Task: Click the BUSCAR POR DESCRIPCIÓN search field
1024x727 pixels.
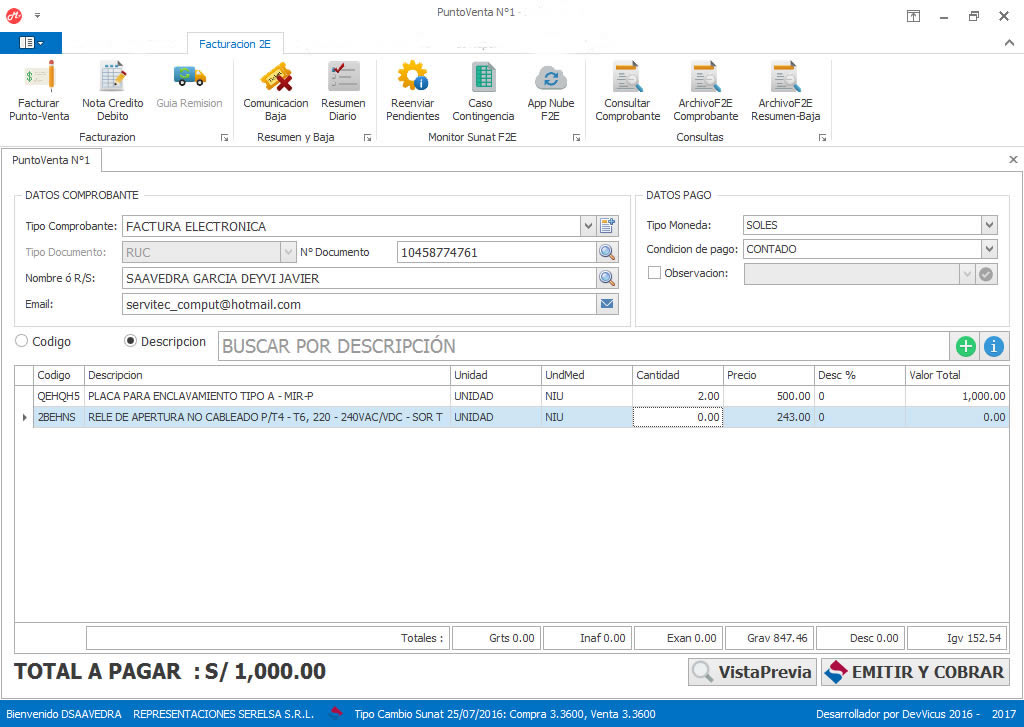Action: pos(583,346)
